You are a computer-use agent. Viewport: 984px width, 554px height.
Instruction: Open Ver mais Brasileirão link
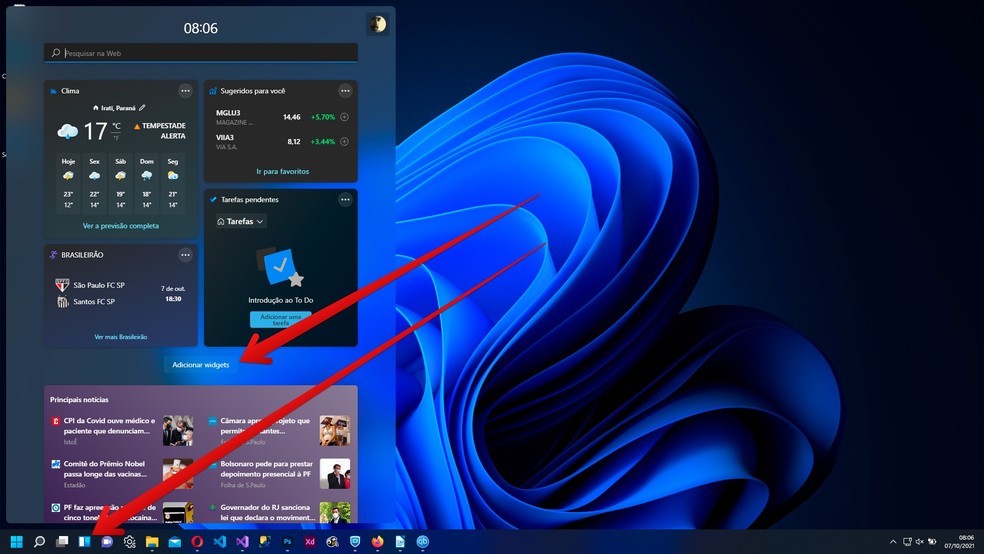tap(121, 337)
